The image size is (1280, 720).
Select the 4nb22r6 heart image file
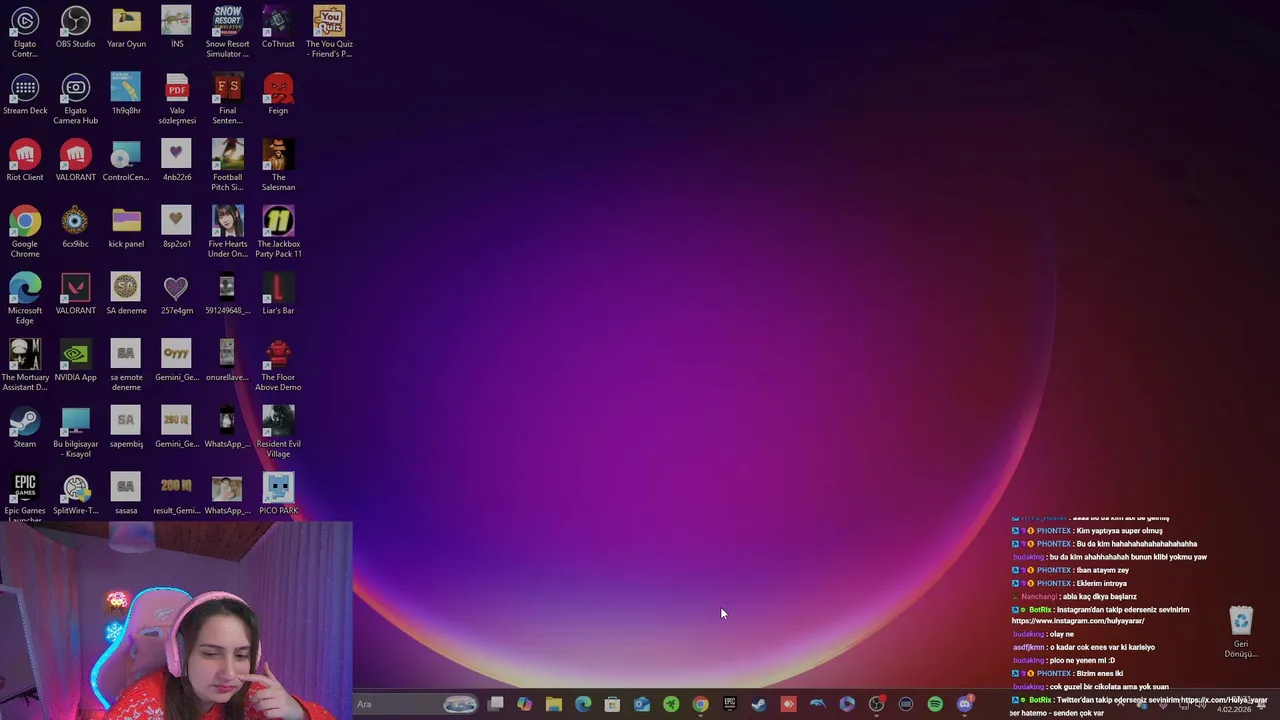(x=177, y=162)
